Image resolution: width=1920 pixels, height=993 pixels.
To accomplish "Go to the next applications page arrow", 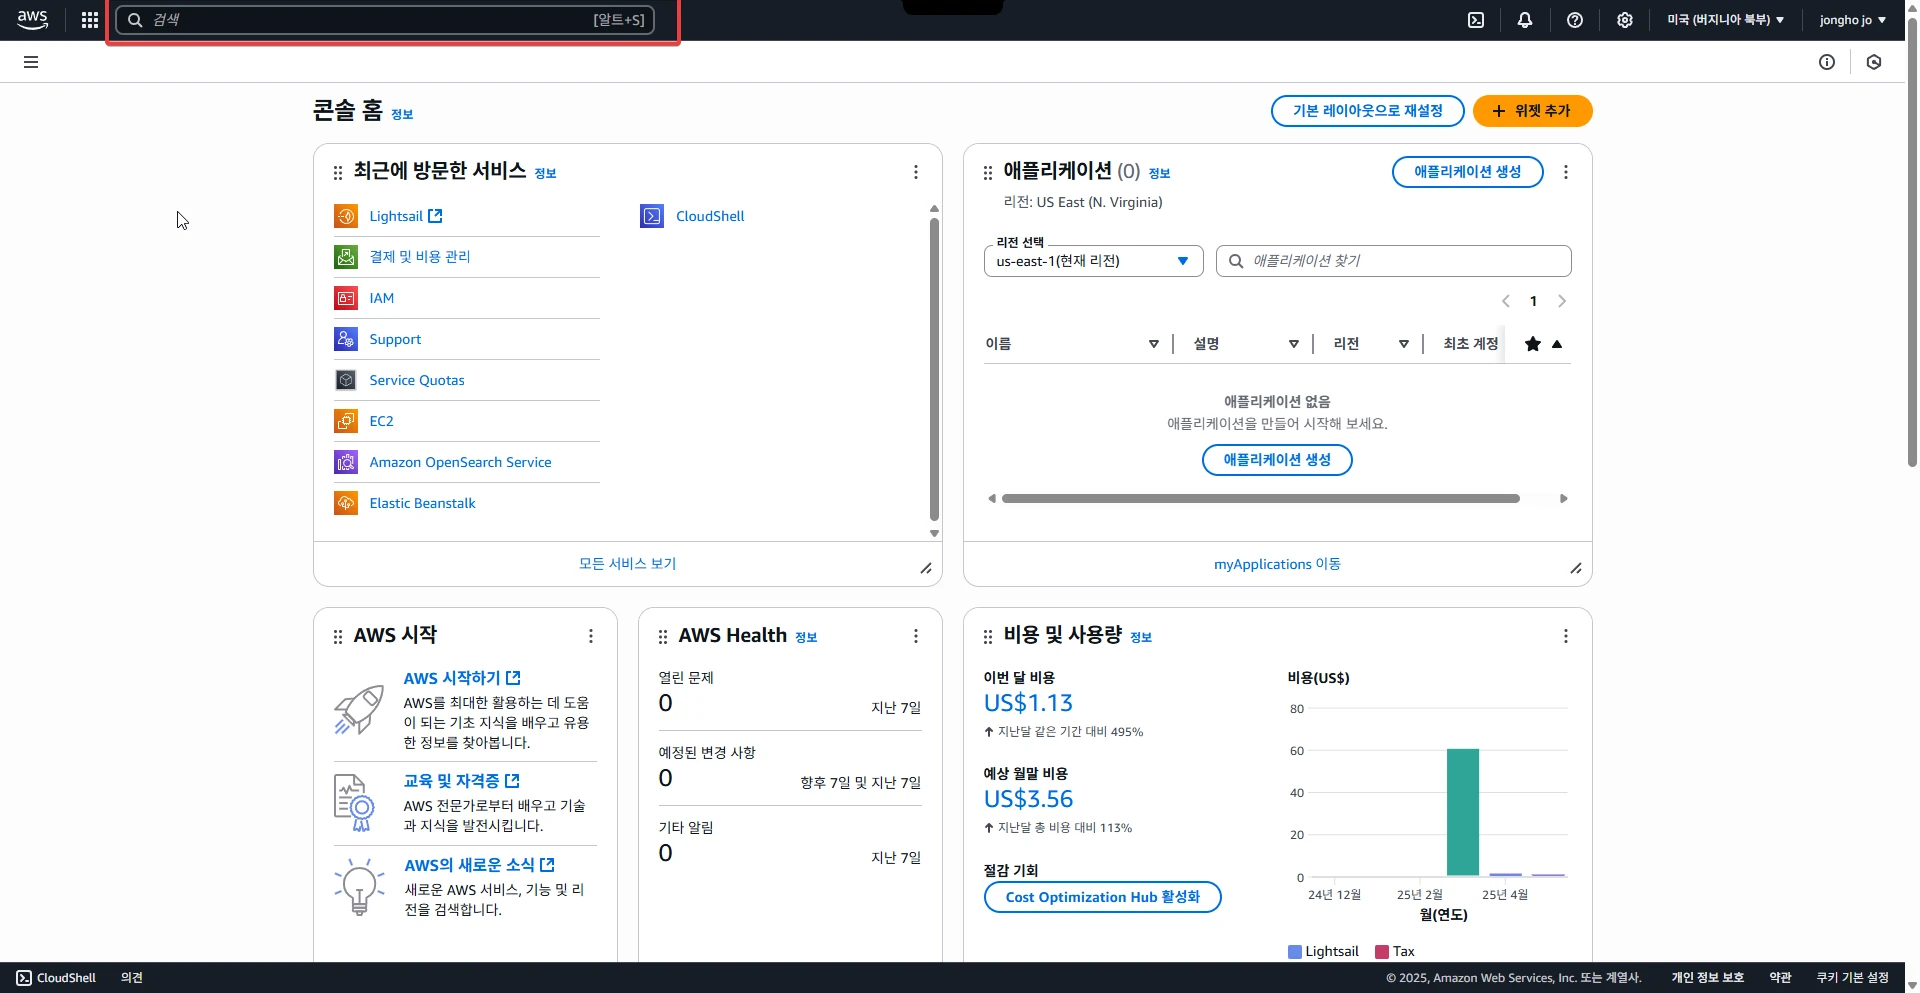I will click(1562, 301).
